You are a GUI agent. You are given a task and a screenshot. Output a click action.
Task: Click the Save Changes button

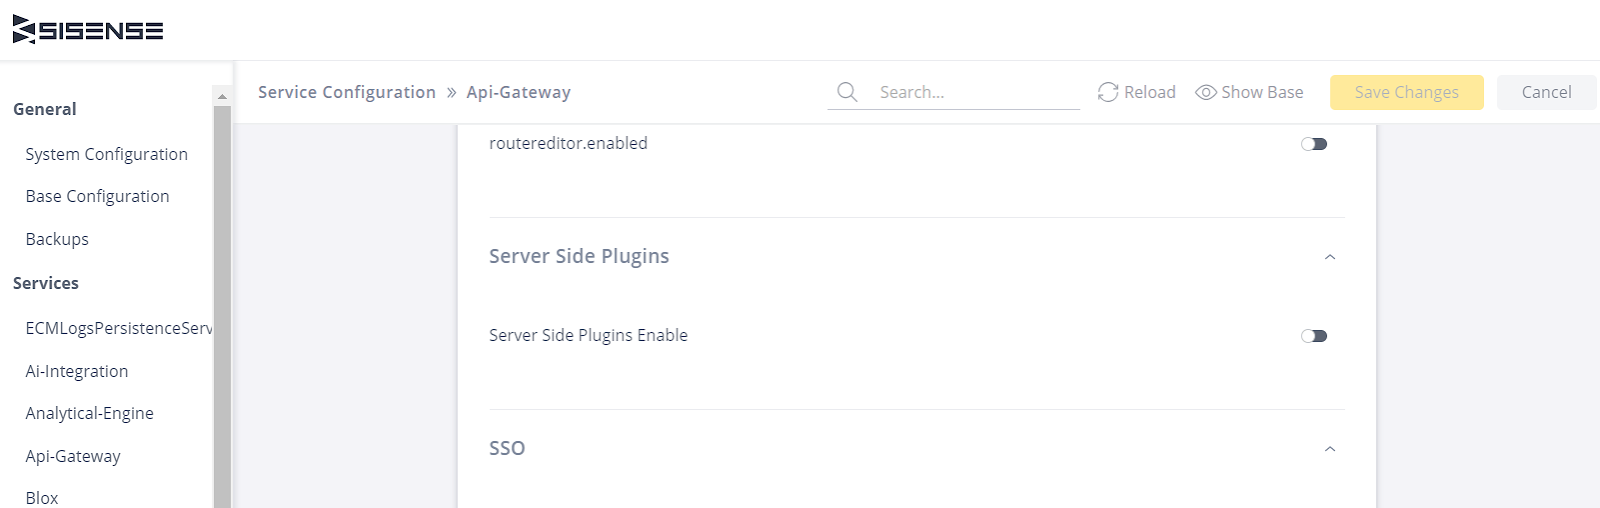point(1407,92)
